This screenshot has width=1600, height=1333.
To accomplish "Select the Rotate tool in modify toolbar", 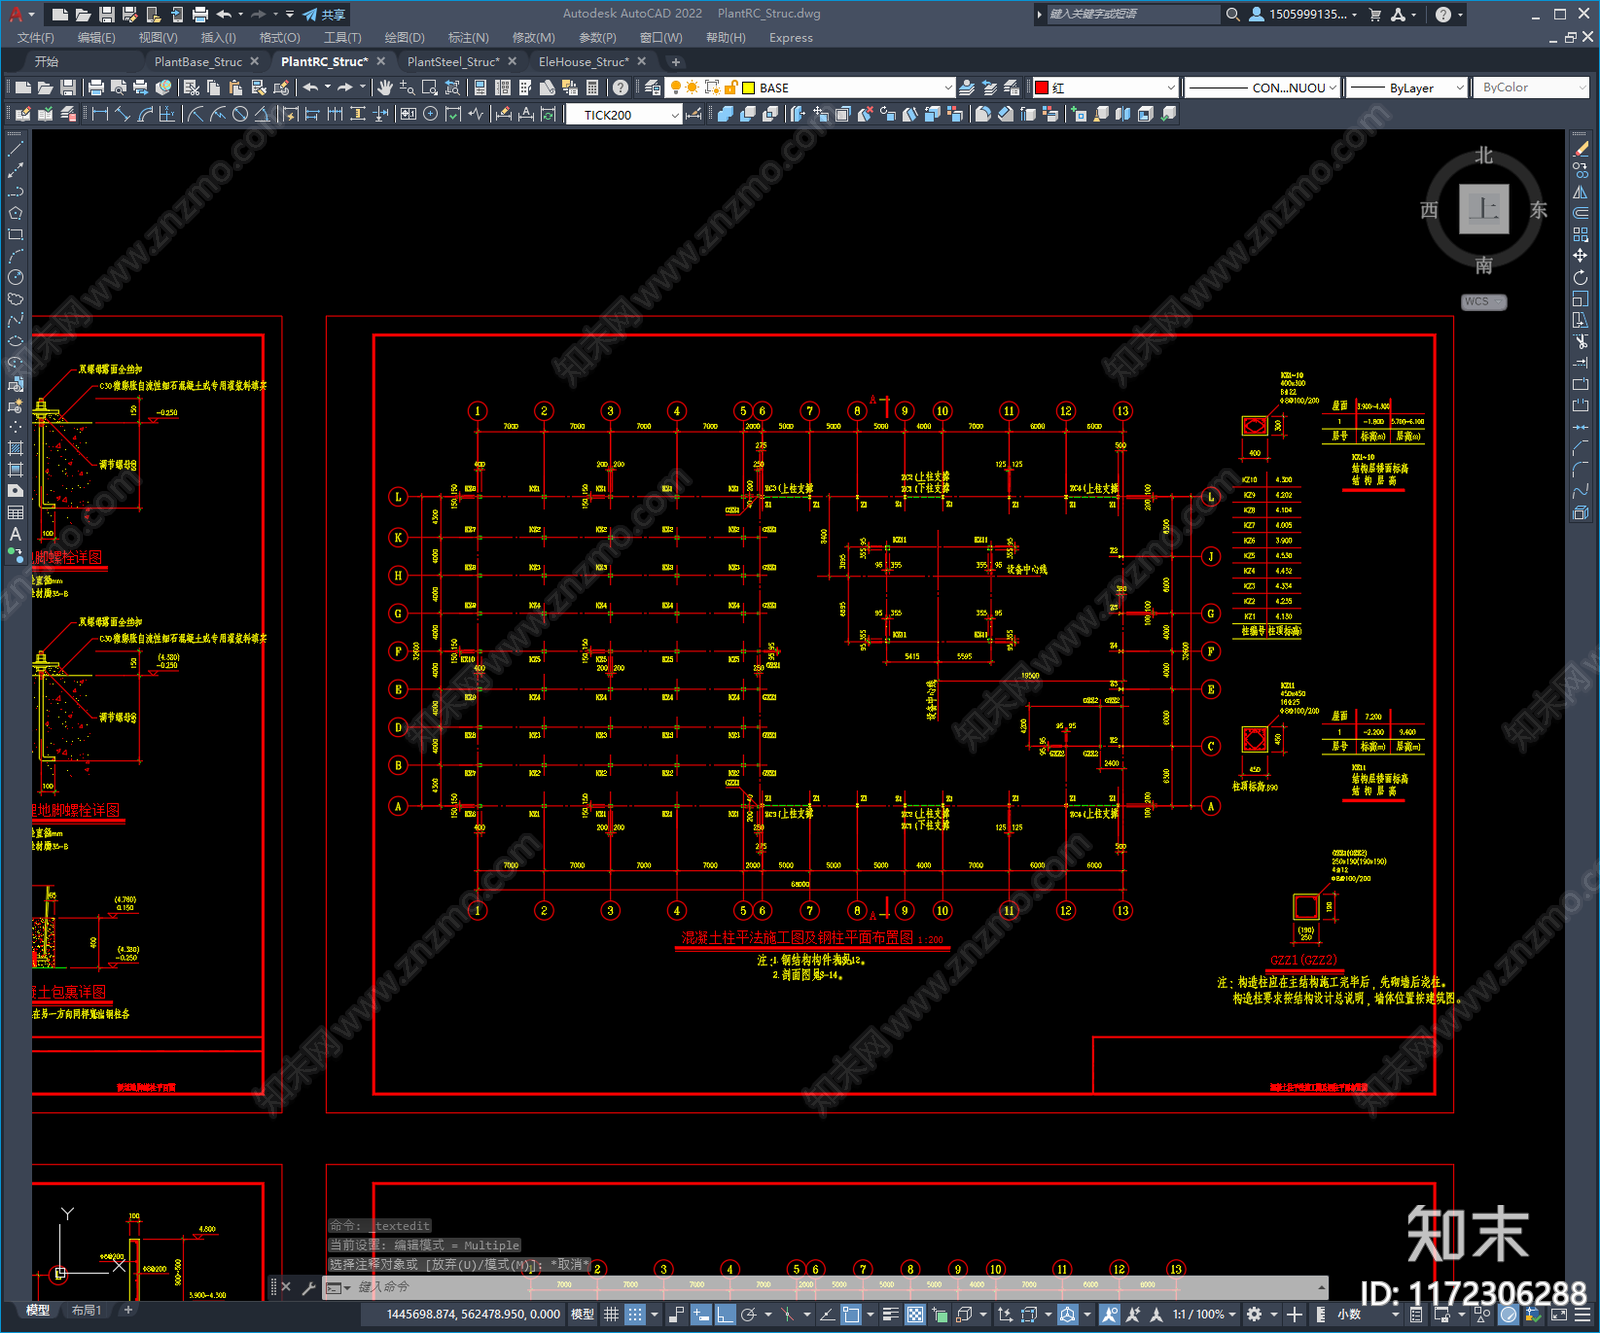I will click(x=1580, y=277).
